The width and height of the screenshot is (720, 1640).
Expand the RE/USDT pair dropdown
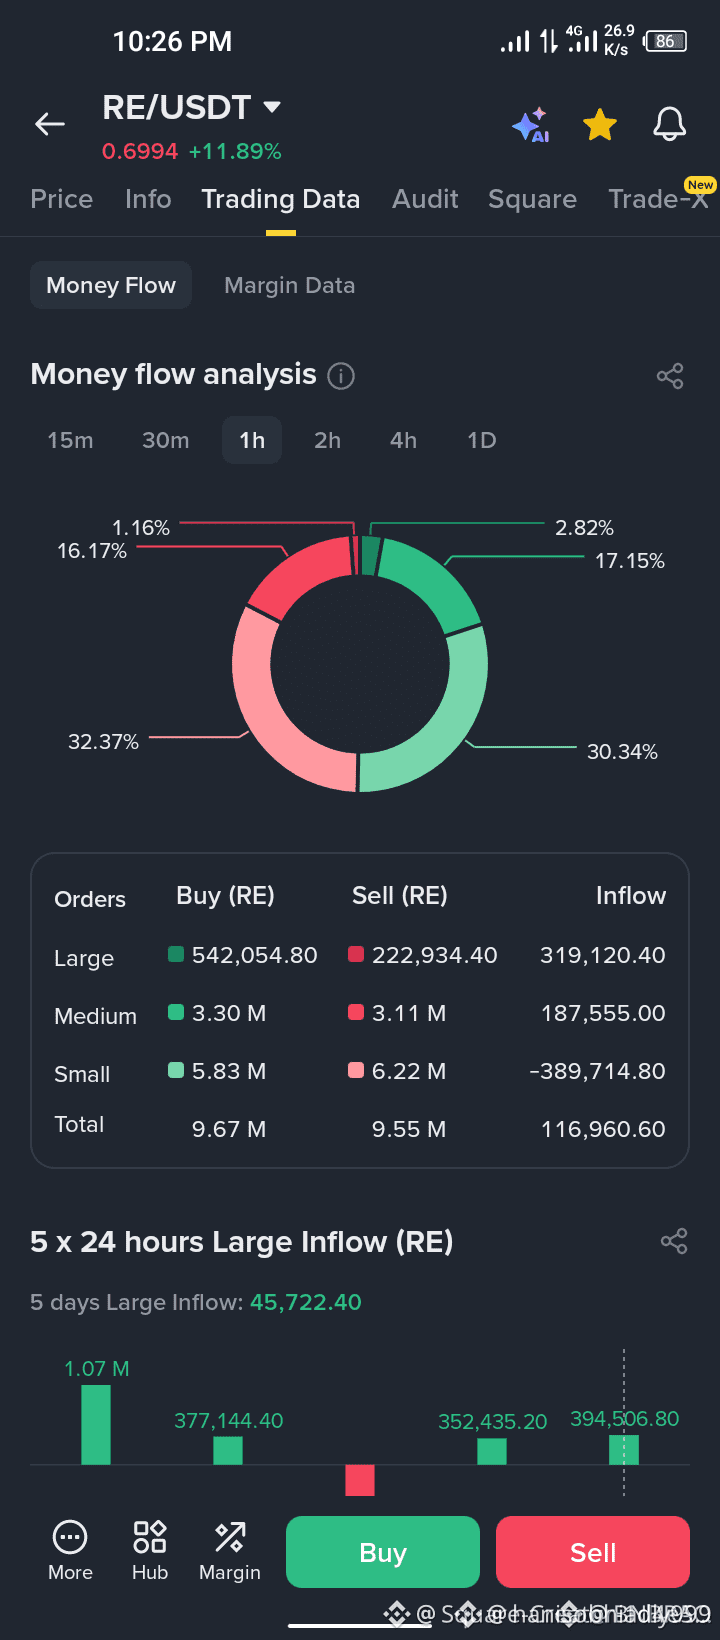(x=272, y=106)
